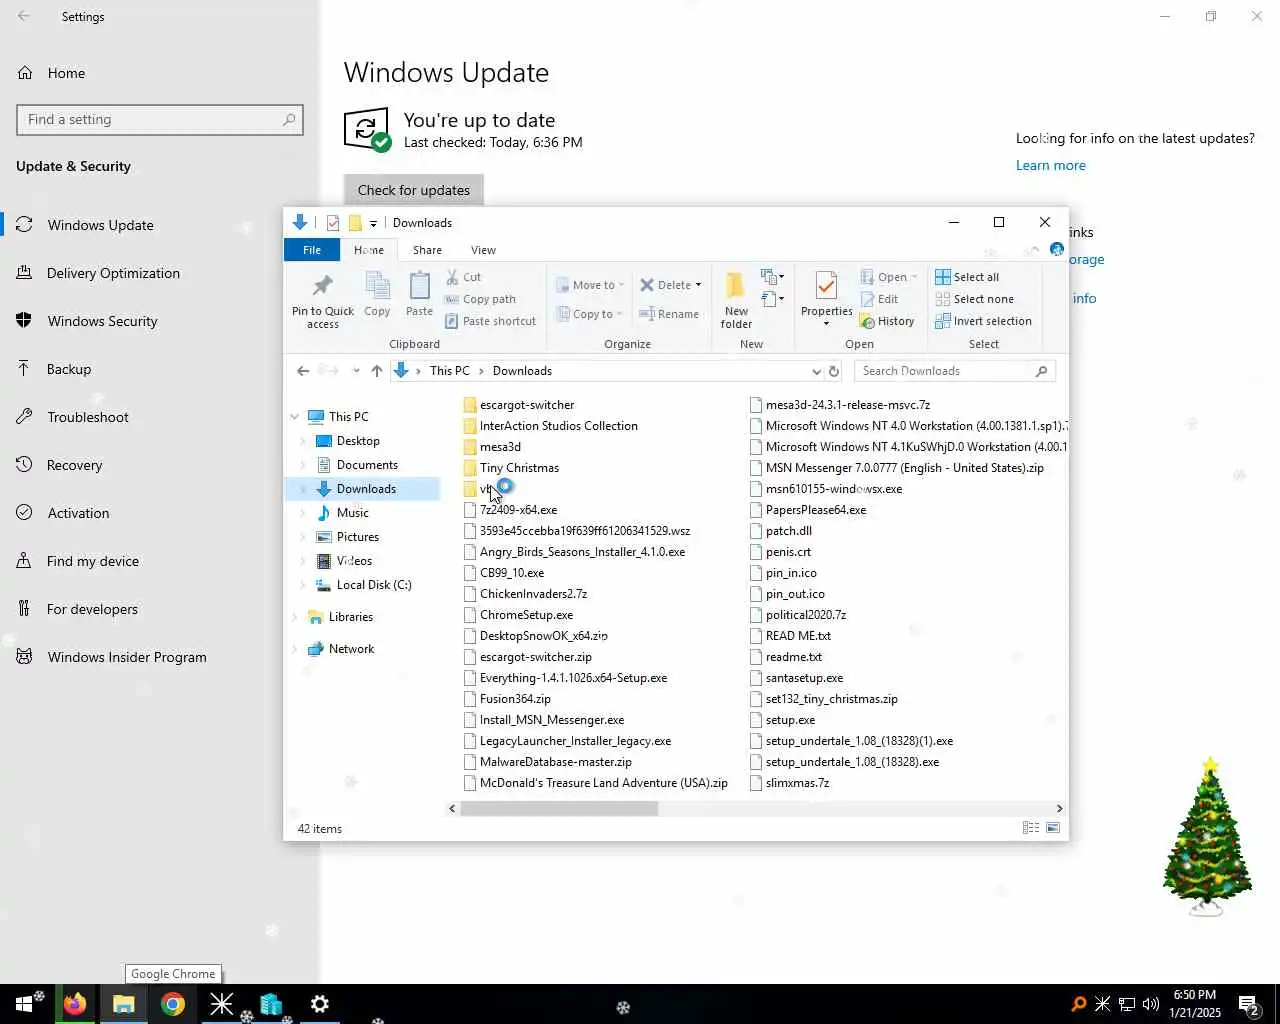Create a New folder from ribbon

736,300
